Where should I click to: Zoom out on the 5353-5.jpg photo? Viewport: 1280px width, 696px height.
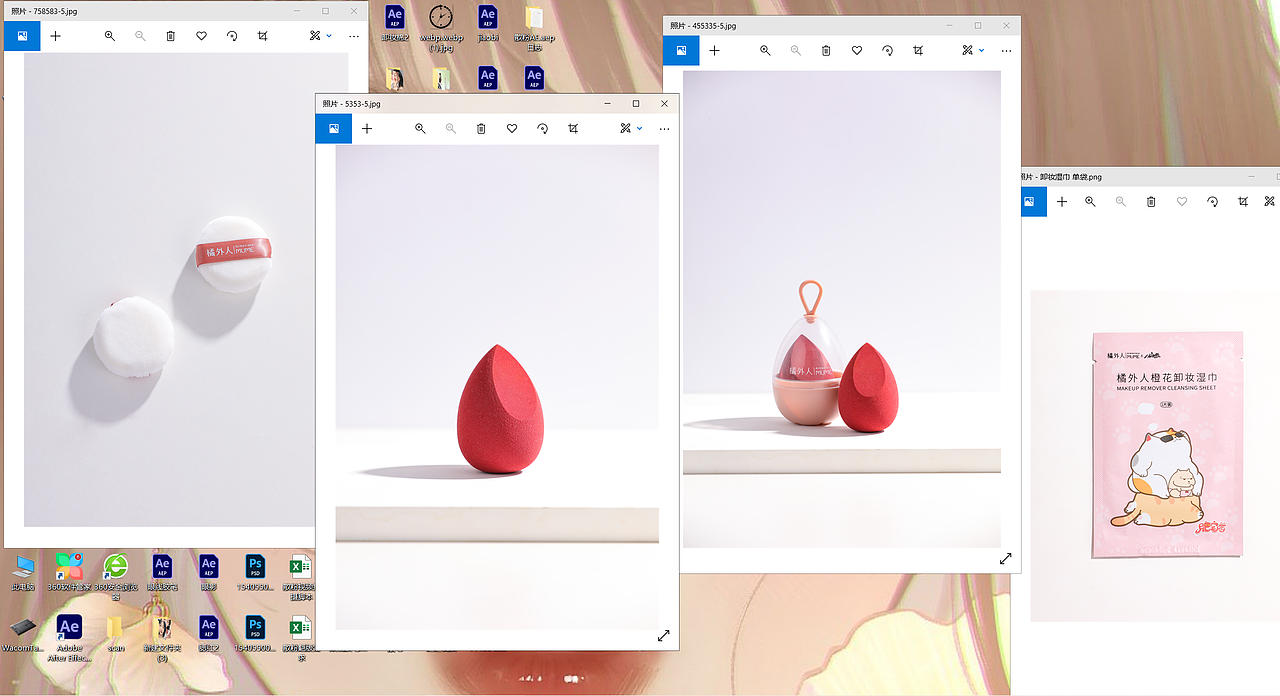point(451,129)
